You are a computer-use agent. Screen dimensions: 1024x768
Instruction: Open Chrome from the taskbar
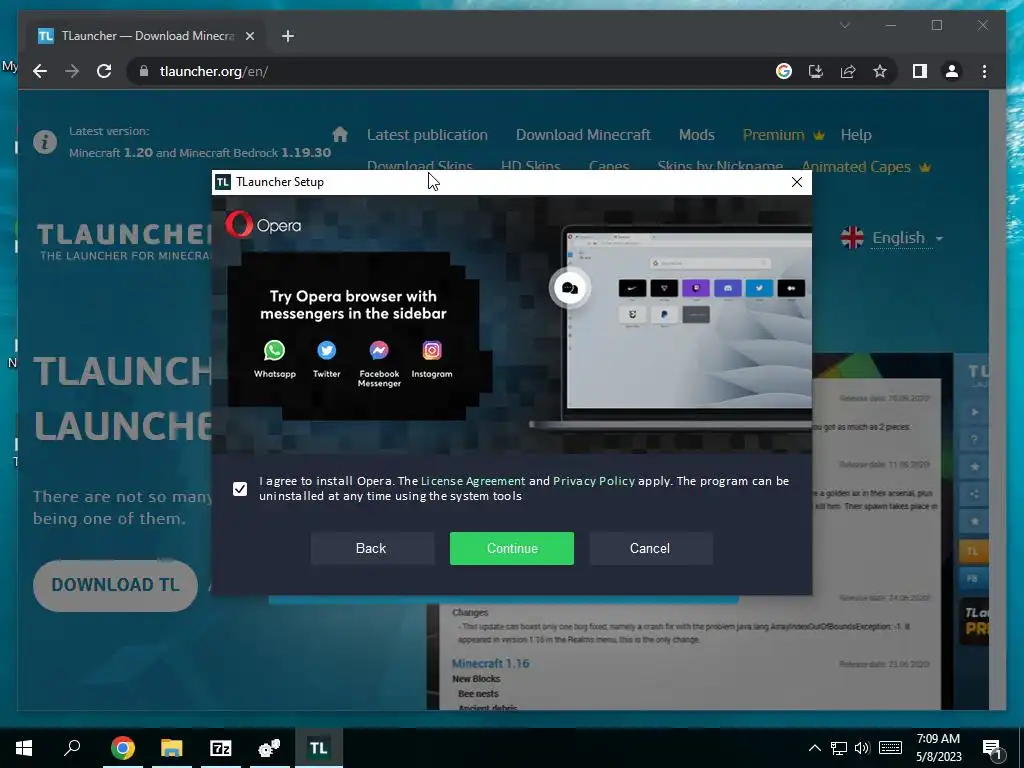pyautogui.click(x=122, y=748)
